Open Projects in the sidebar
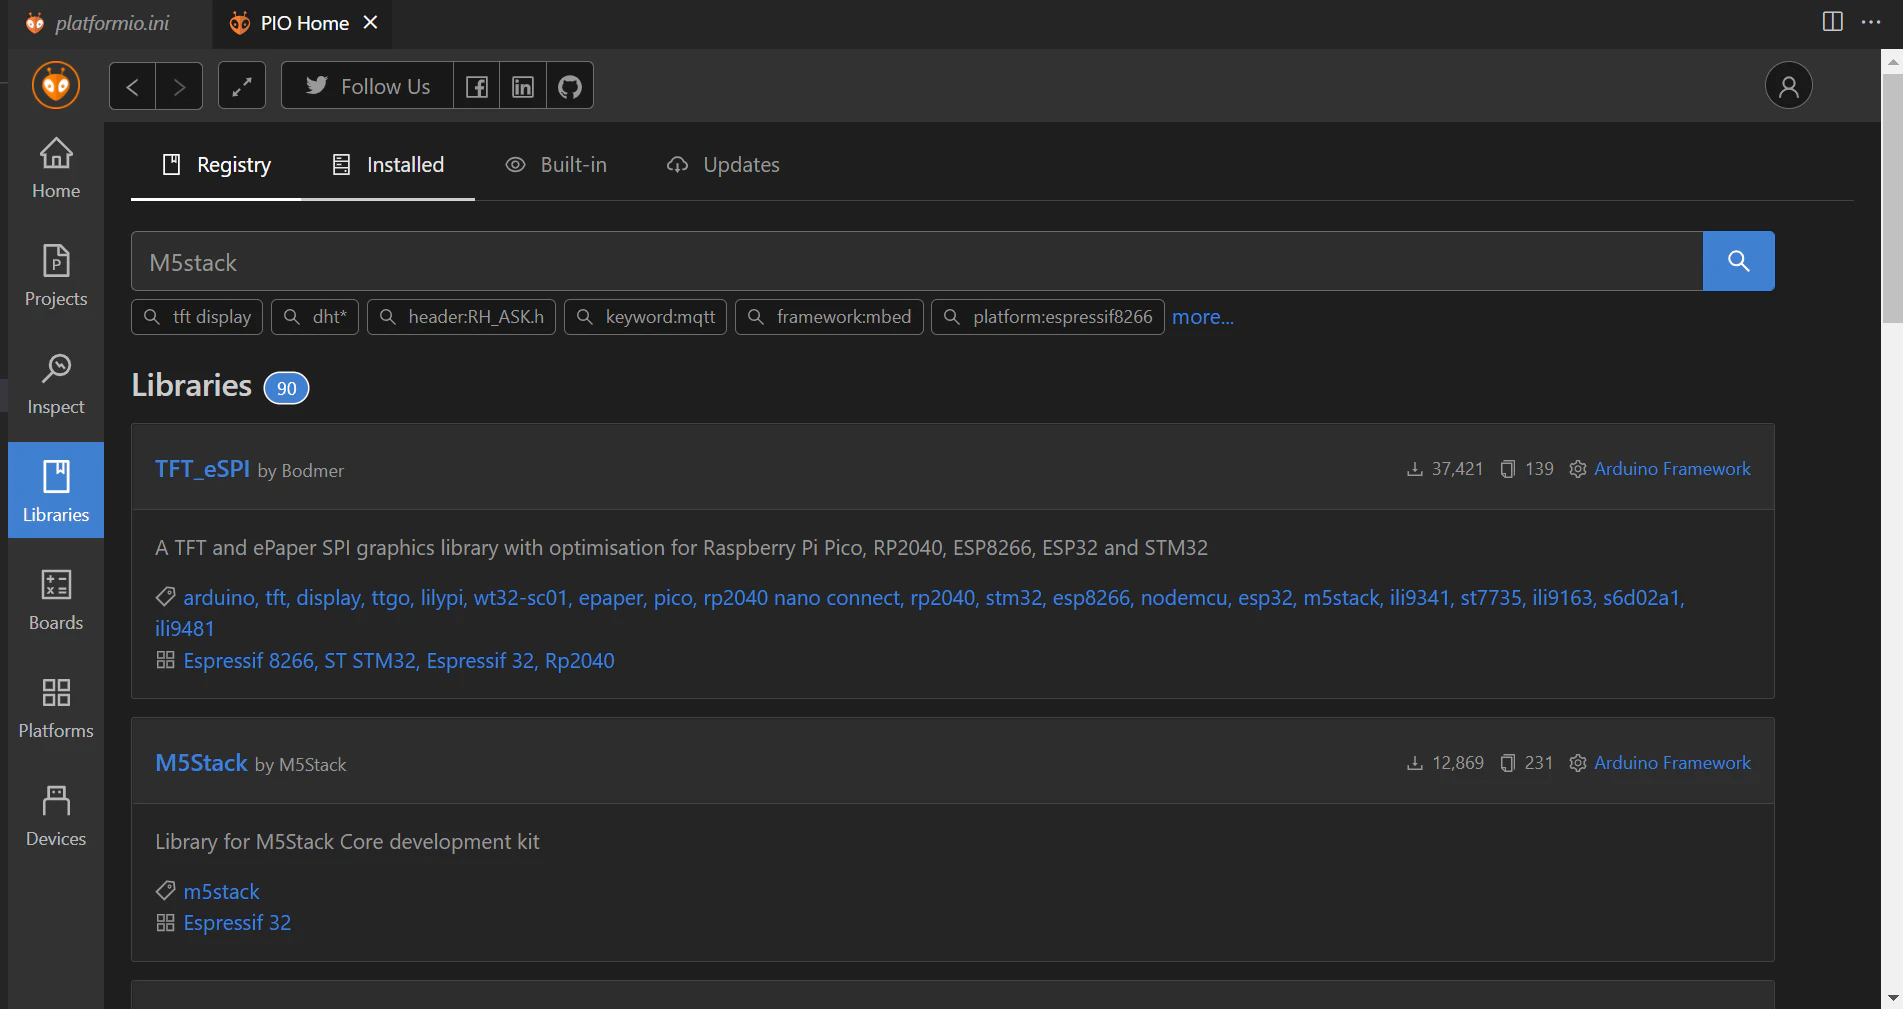Image resolution: width=1903 pixels, height=1009 pixels. pos(56,276)
